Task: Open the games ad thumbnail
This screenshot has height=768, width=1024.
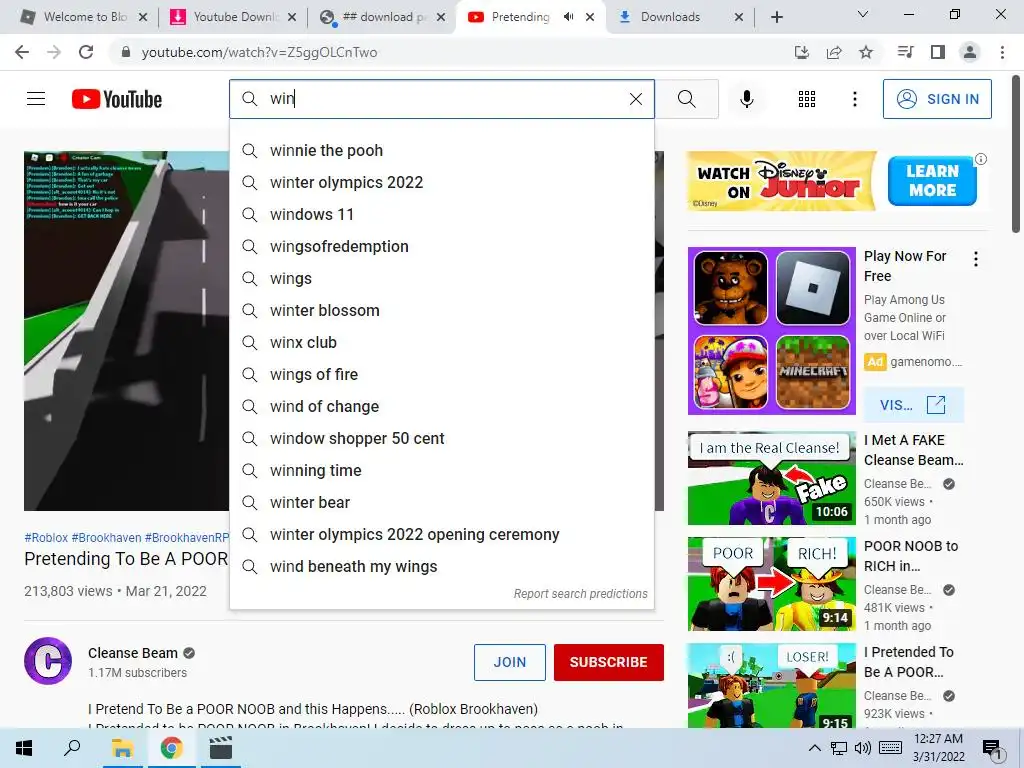Action: point(771,330)
